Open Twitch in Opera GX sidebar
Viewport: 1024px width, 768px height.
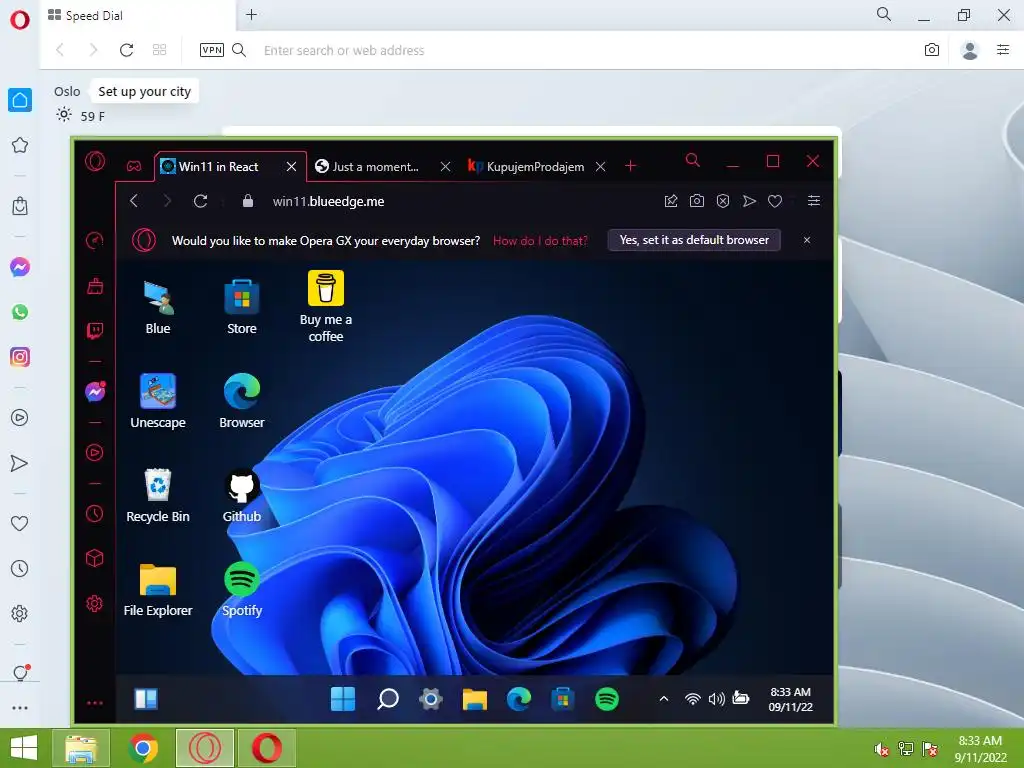pos(95,330)
